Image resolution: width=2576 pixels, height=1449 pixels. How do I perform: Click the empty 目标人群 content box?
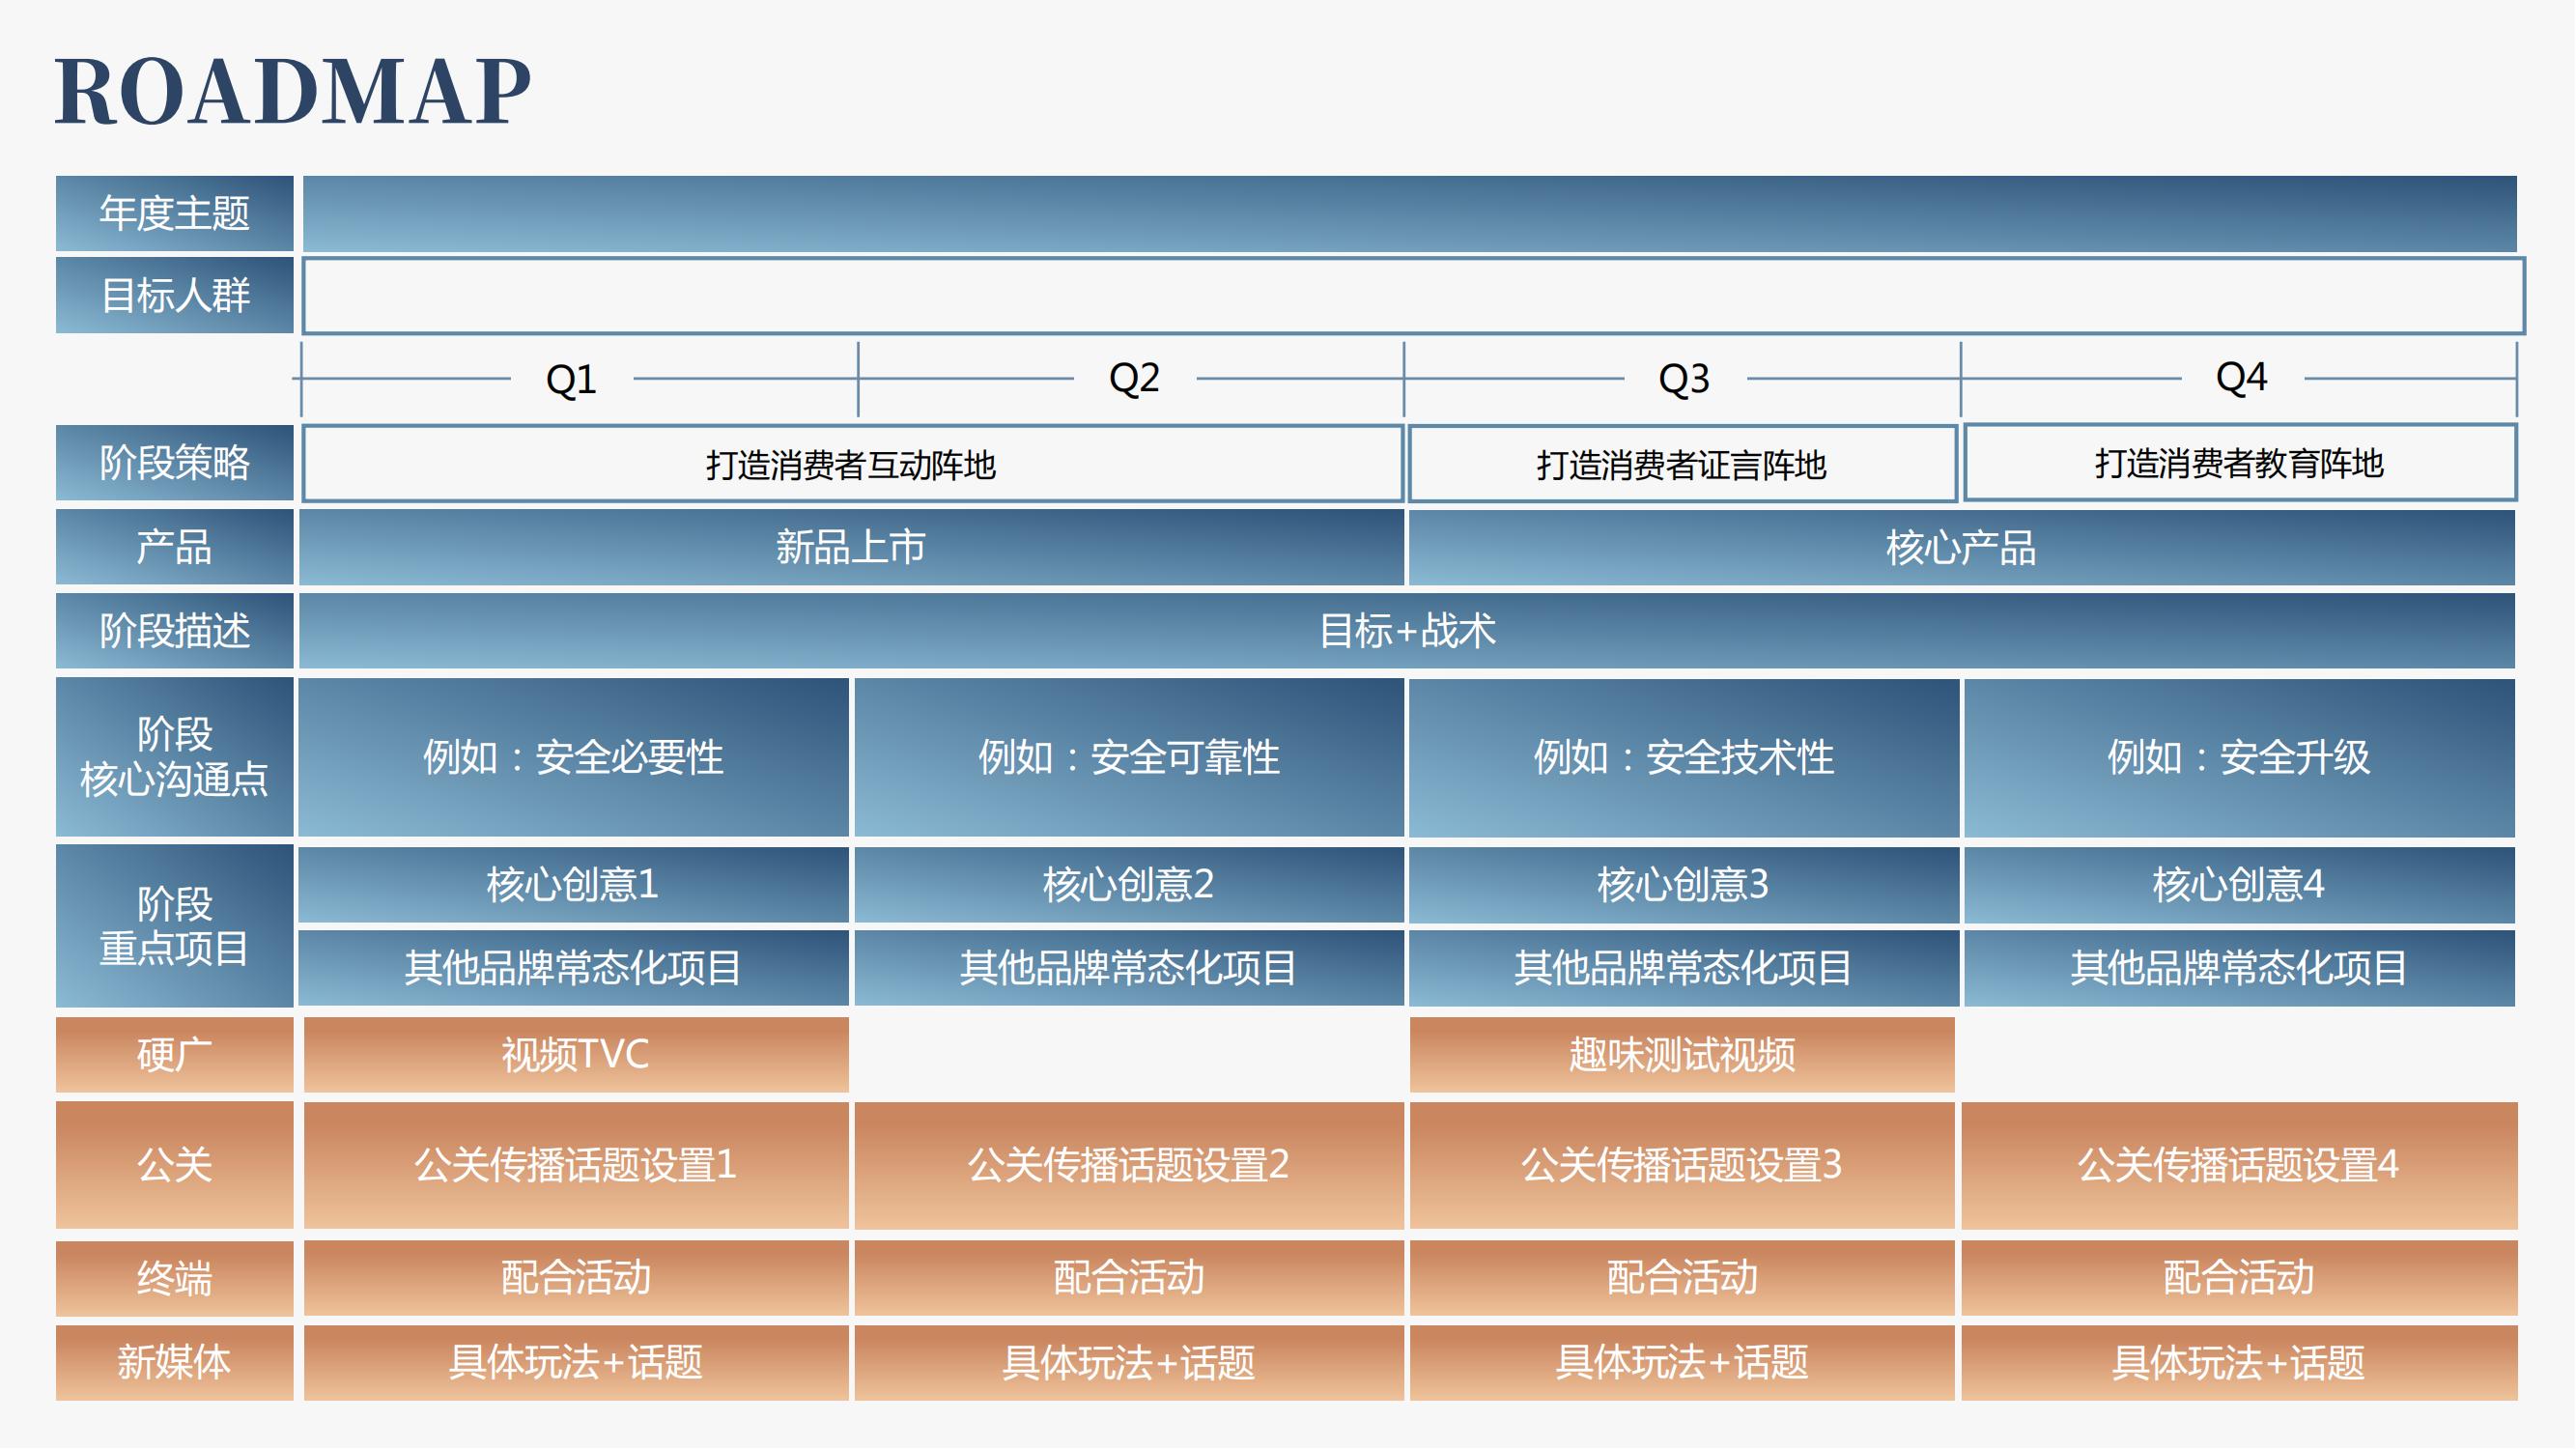[x=1413, y=296]
